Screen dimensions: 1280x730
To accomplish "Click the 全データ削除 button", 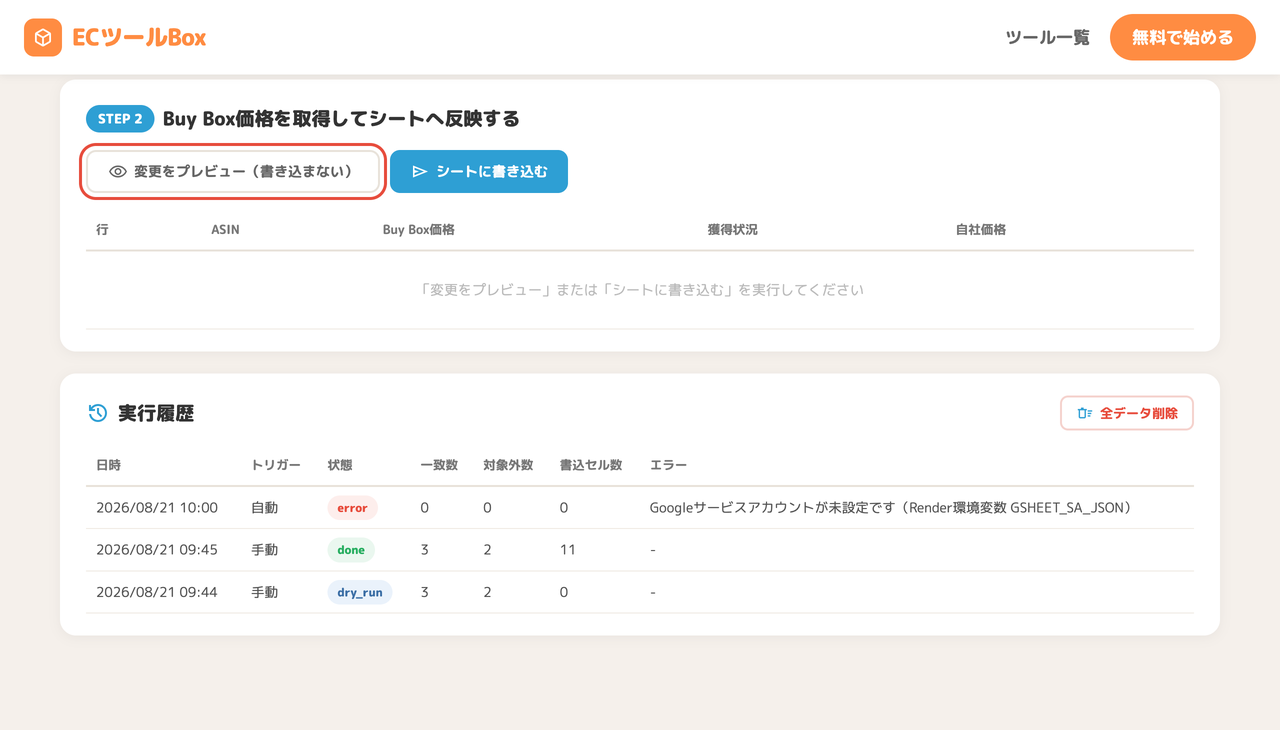I will tap(1127, 413).
